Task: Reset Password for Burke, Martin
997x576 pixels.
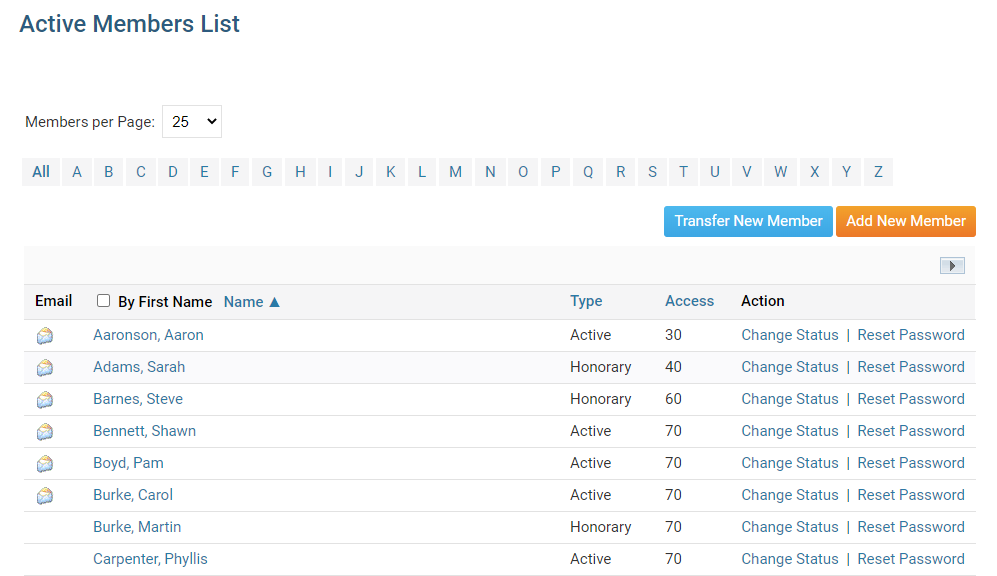Action: 910,527
